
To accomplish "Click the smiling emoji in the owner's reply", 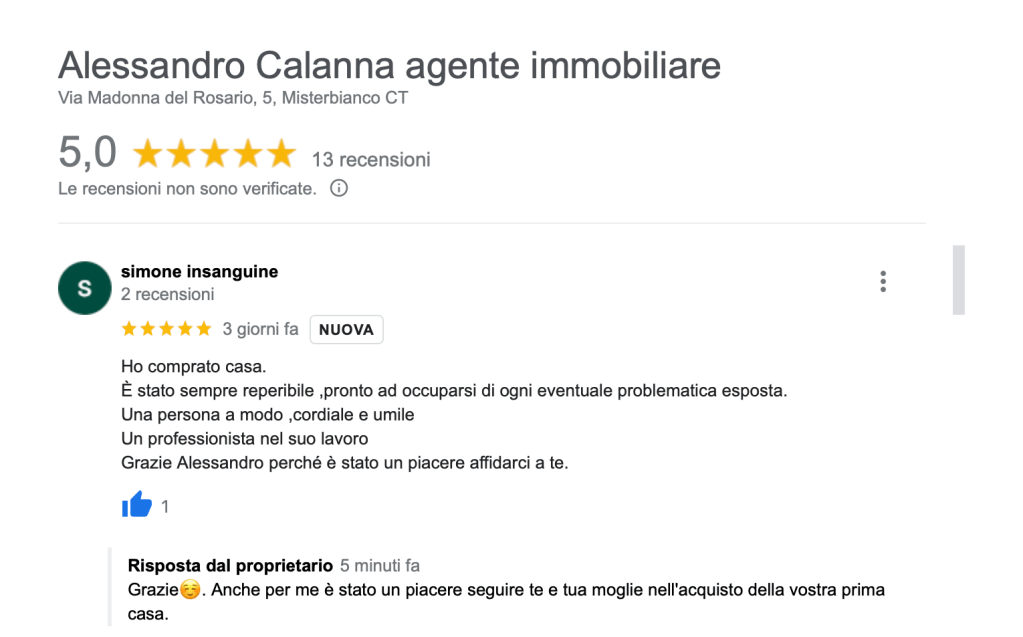I will [189, 590].
